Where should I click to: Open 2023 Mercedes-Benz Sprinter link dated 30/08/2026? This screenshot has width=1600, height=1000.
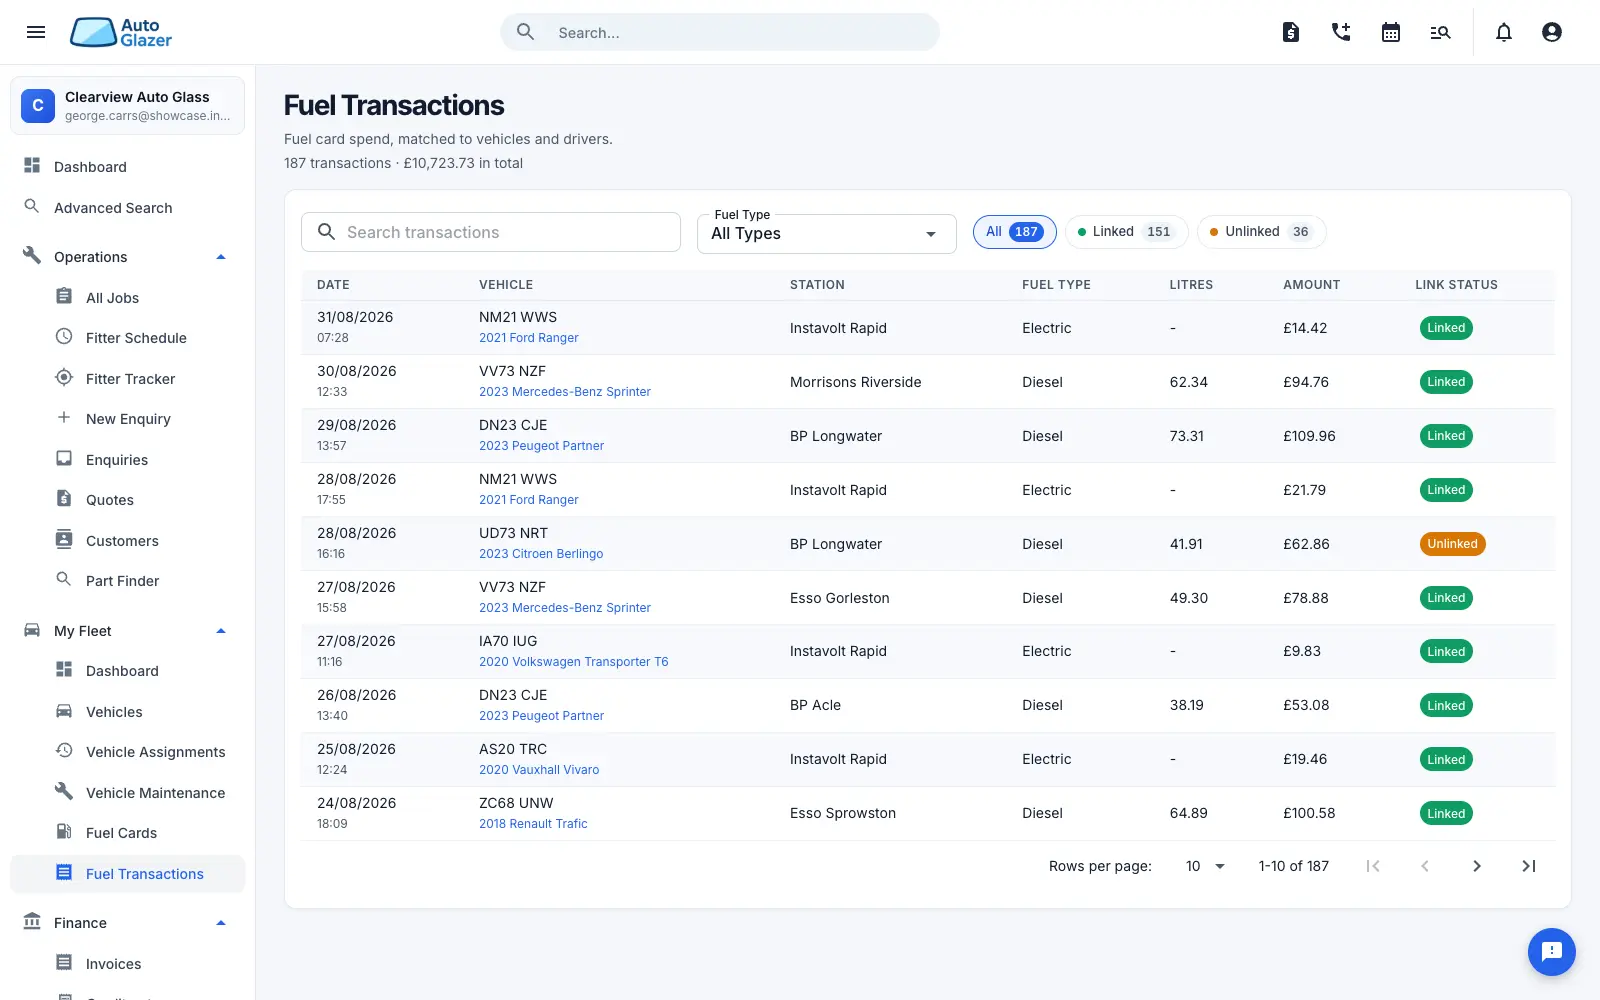564,392
